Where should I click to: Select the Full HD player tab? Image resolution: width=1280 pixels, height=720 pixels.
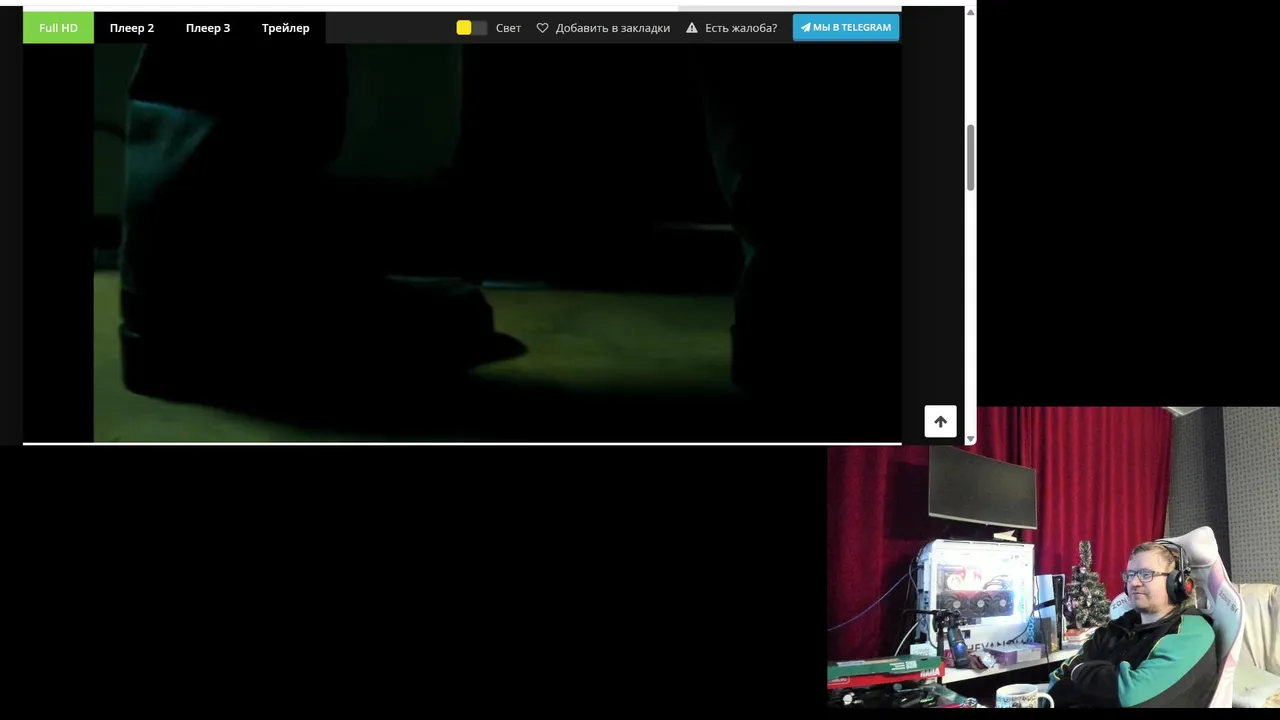tap(58, 28)
